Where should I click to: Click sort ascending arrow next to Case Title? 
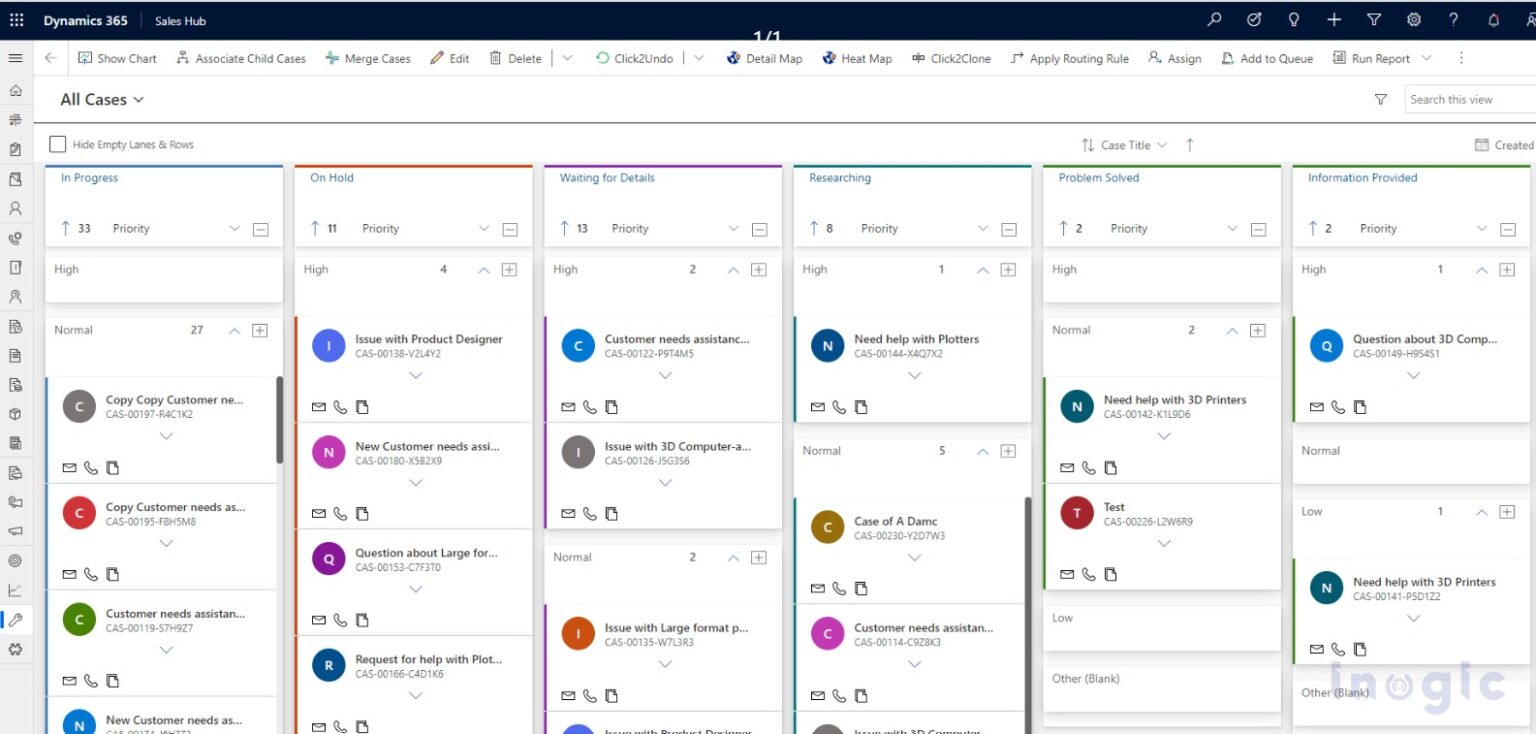click(x=1190, y=145)
